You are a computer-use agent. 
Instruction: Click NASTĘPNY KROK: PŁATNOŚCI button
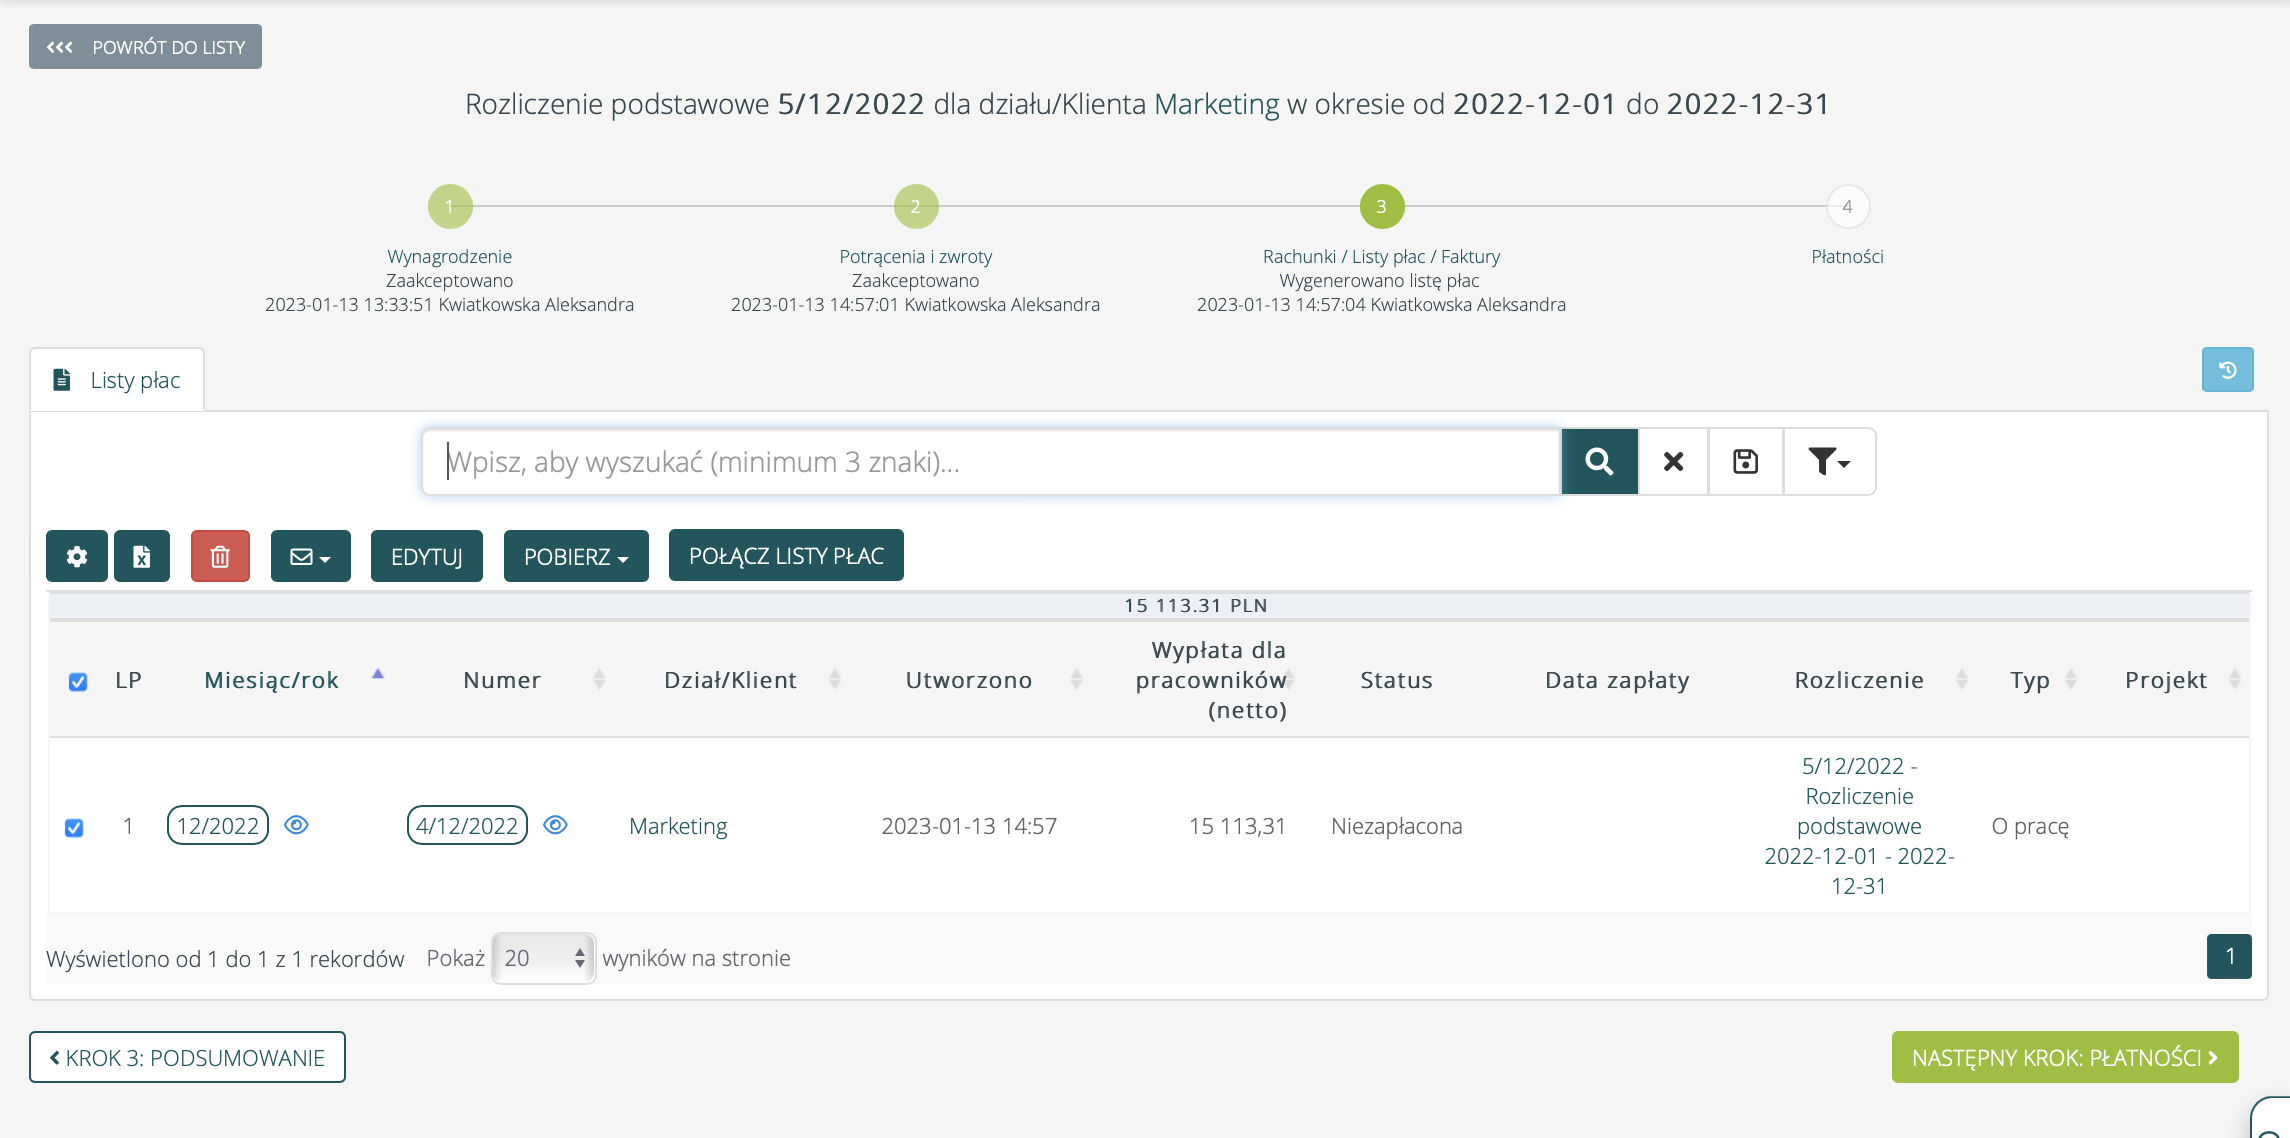tap(2064, 1057)
